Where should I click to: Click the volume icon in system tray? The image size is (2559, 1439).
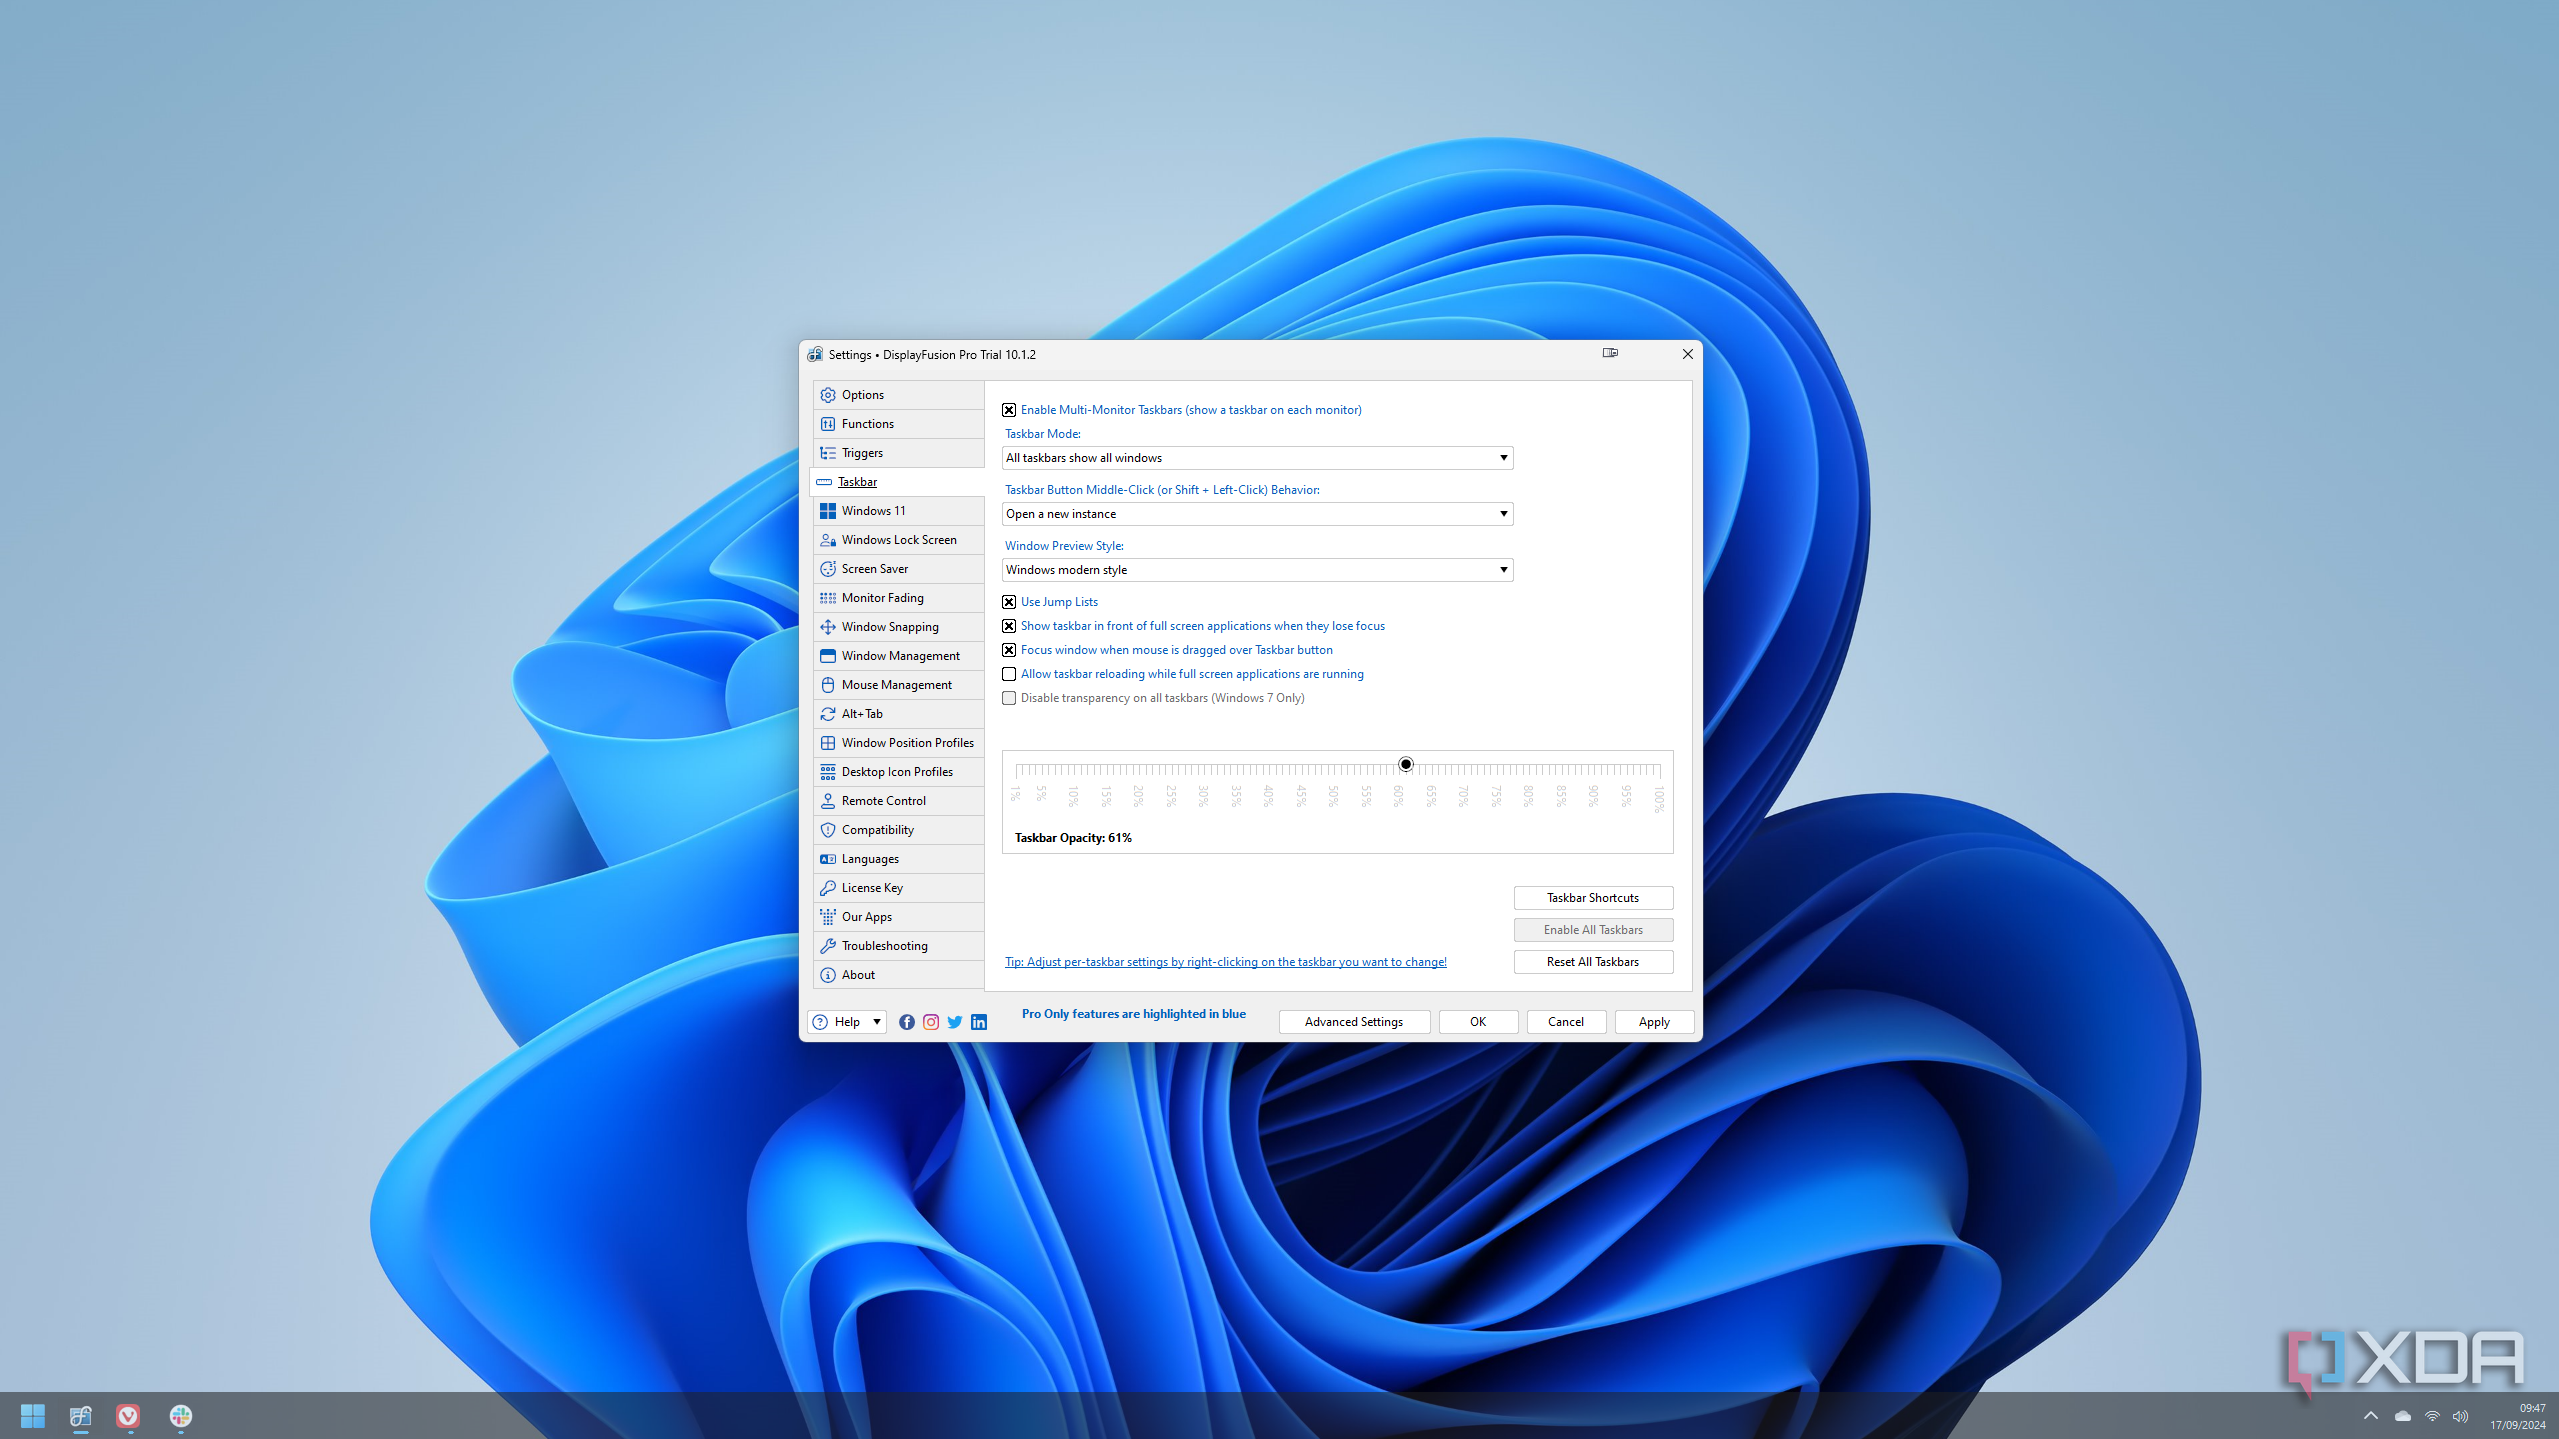(2460, 1416)
